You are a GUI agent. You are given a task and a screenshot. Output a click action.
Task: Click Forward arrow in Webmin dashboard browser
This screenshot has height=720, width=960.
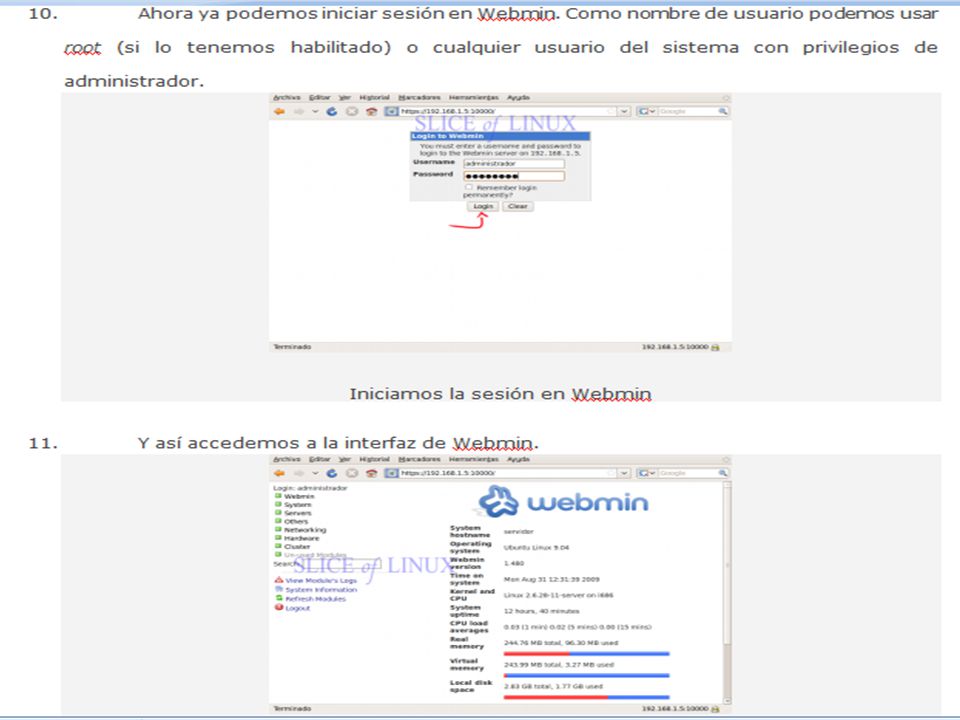pos(299,473)
